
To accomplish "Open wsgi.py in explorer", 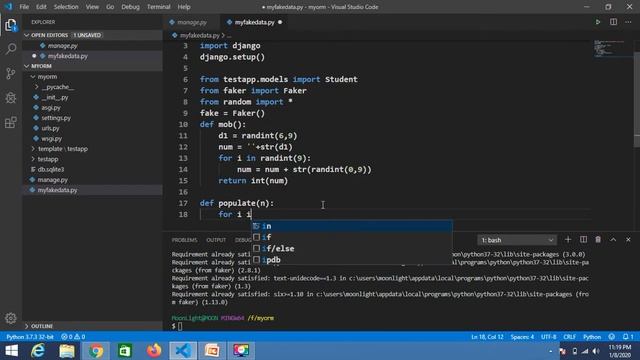I will [x=92, y=138].
